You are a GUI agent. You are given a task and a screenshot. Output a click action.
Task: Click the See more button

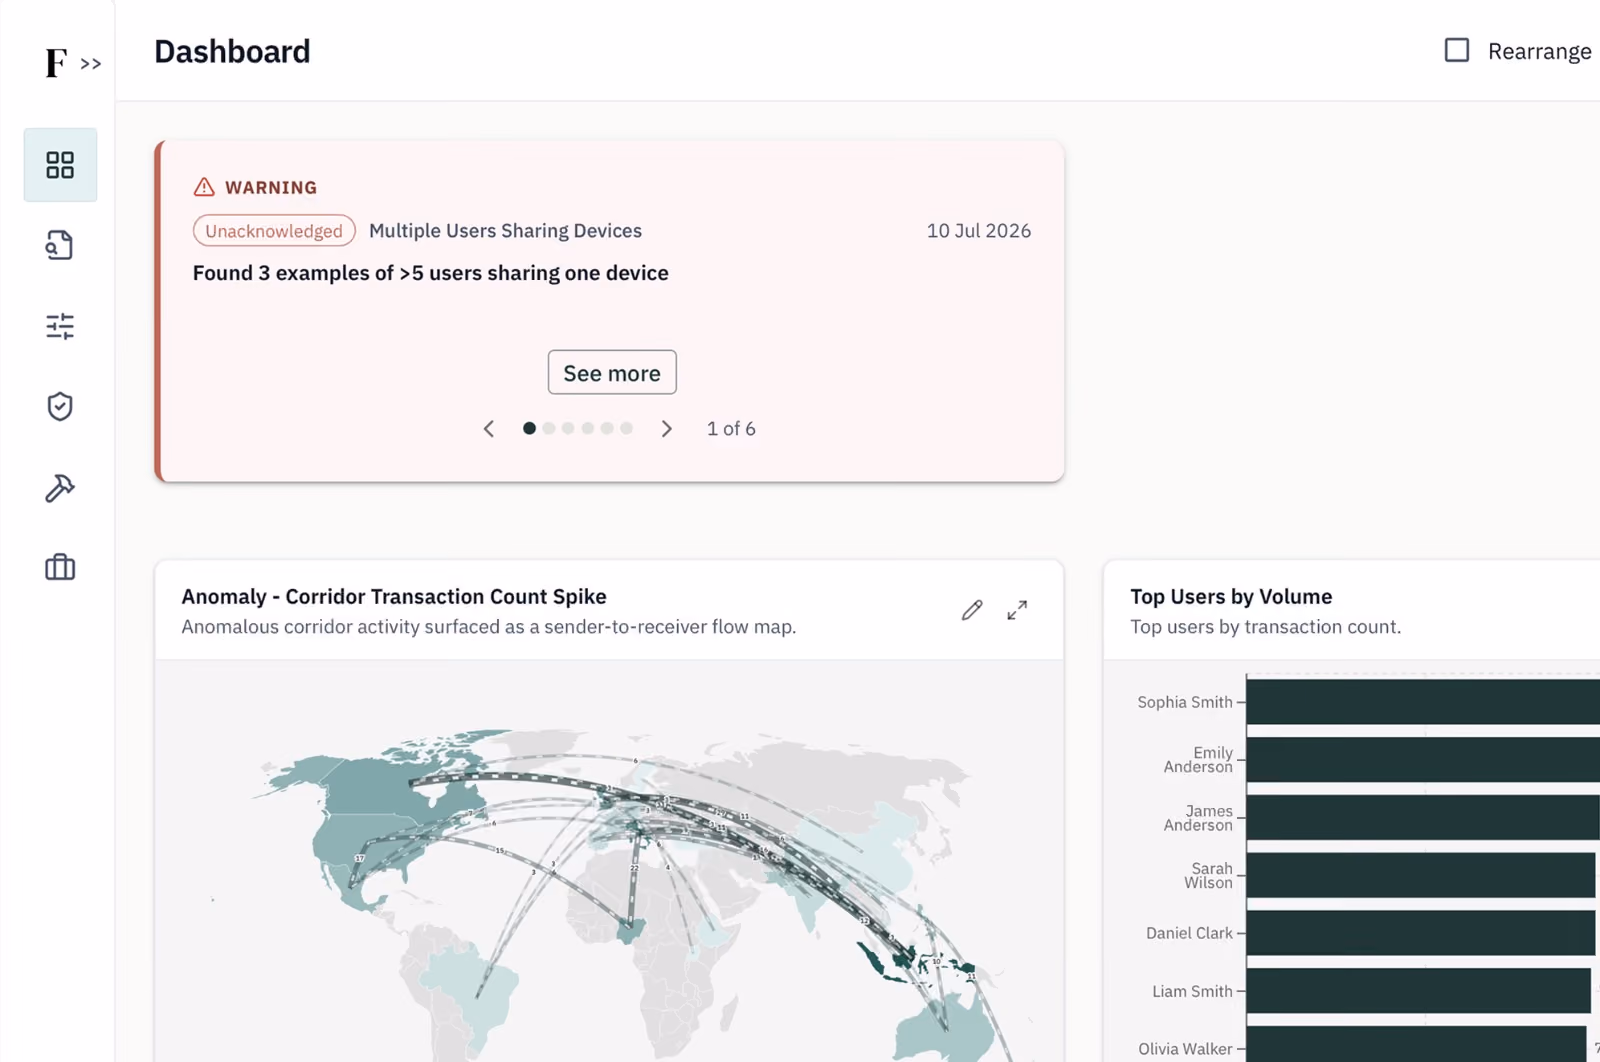pyautogui.click(x=612, y=372)
